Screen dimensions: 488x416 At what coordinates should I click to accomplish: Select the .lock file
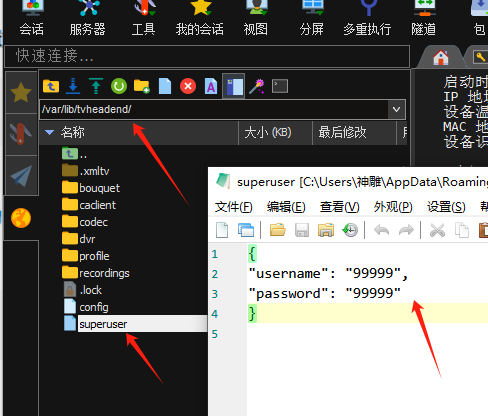coord(83,290)
